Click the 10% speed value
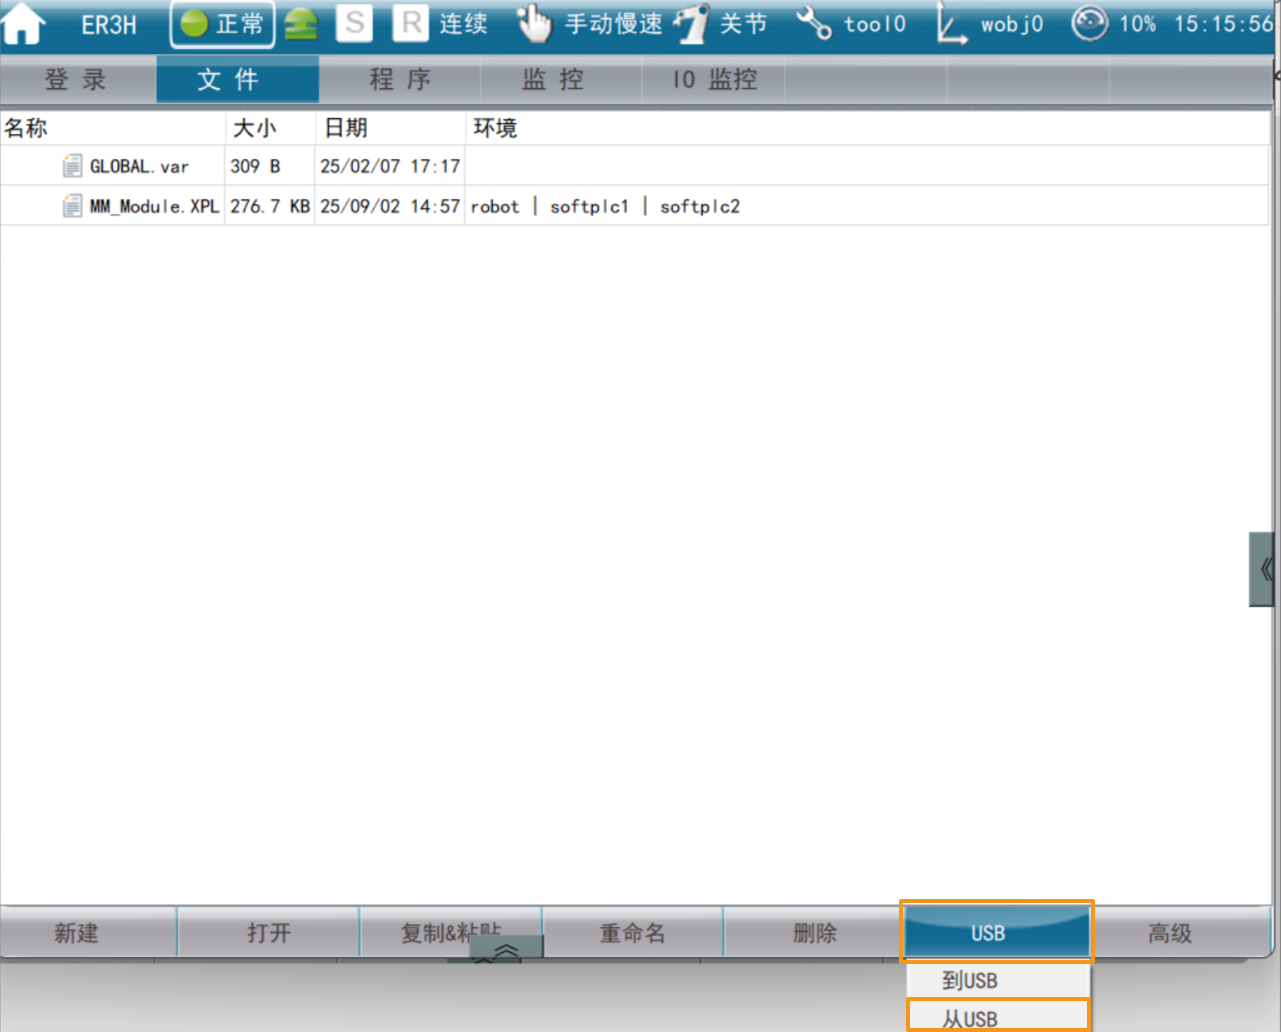1281x1032 pixels. click(1137, 24)
